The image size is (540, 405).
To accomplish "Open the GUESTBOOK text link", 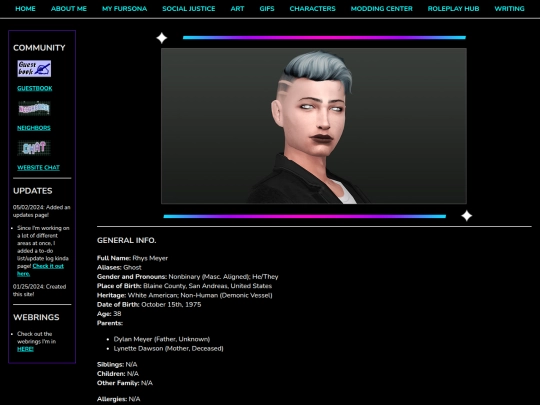I will 35,89.
